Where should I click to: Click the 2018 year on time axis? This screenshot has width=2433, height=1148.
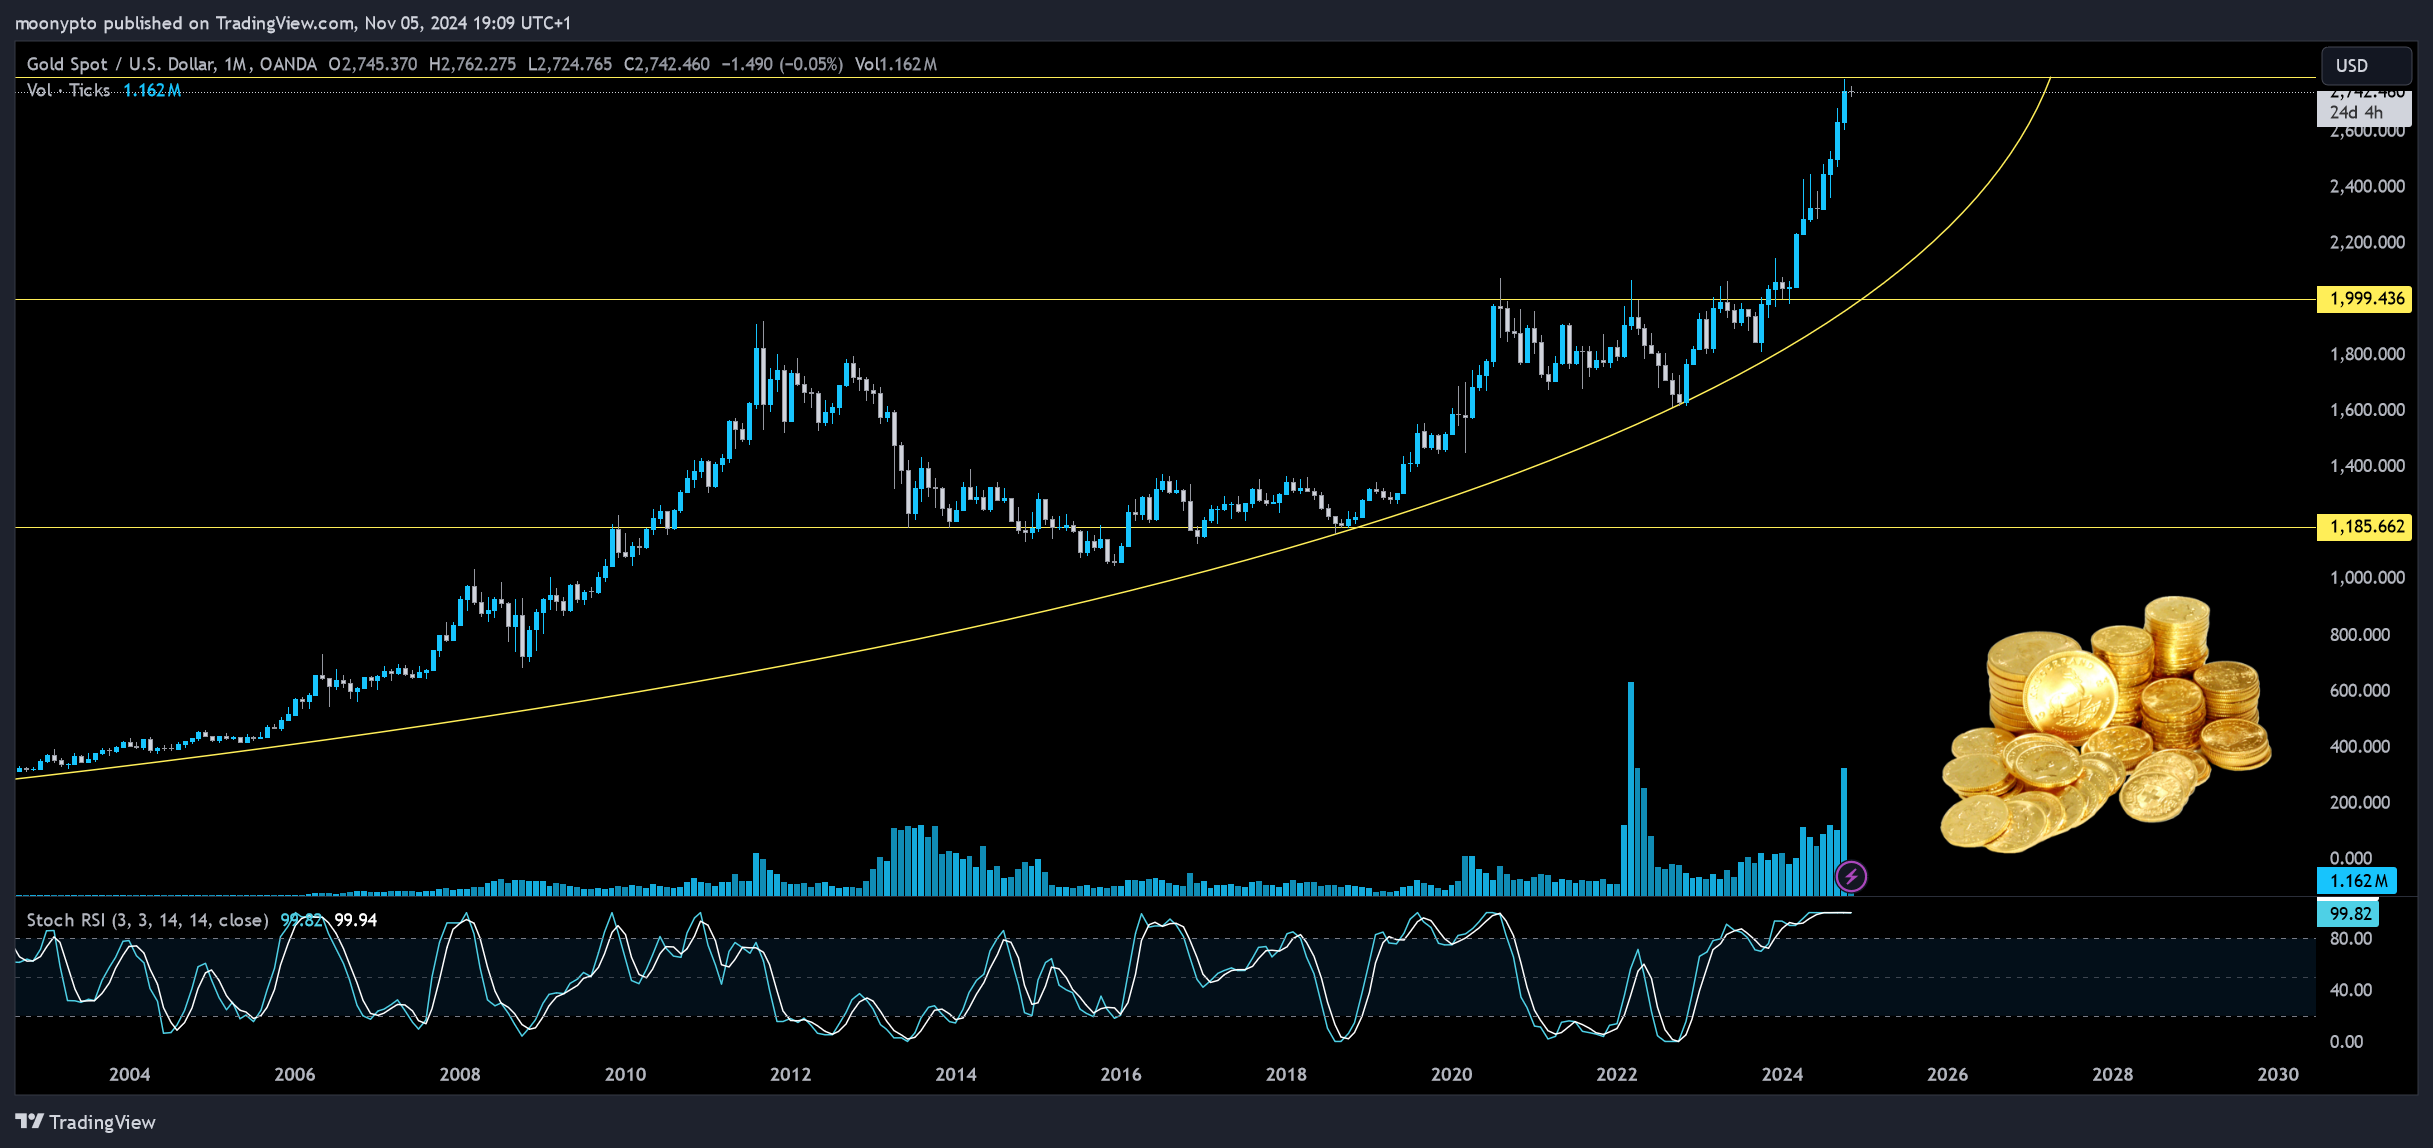tap(1286, 1075)
